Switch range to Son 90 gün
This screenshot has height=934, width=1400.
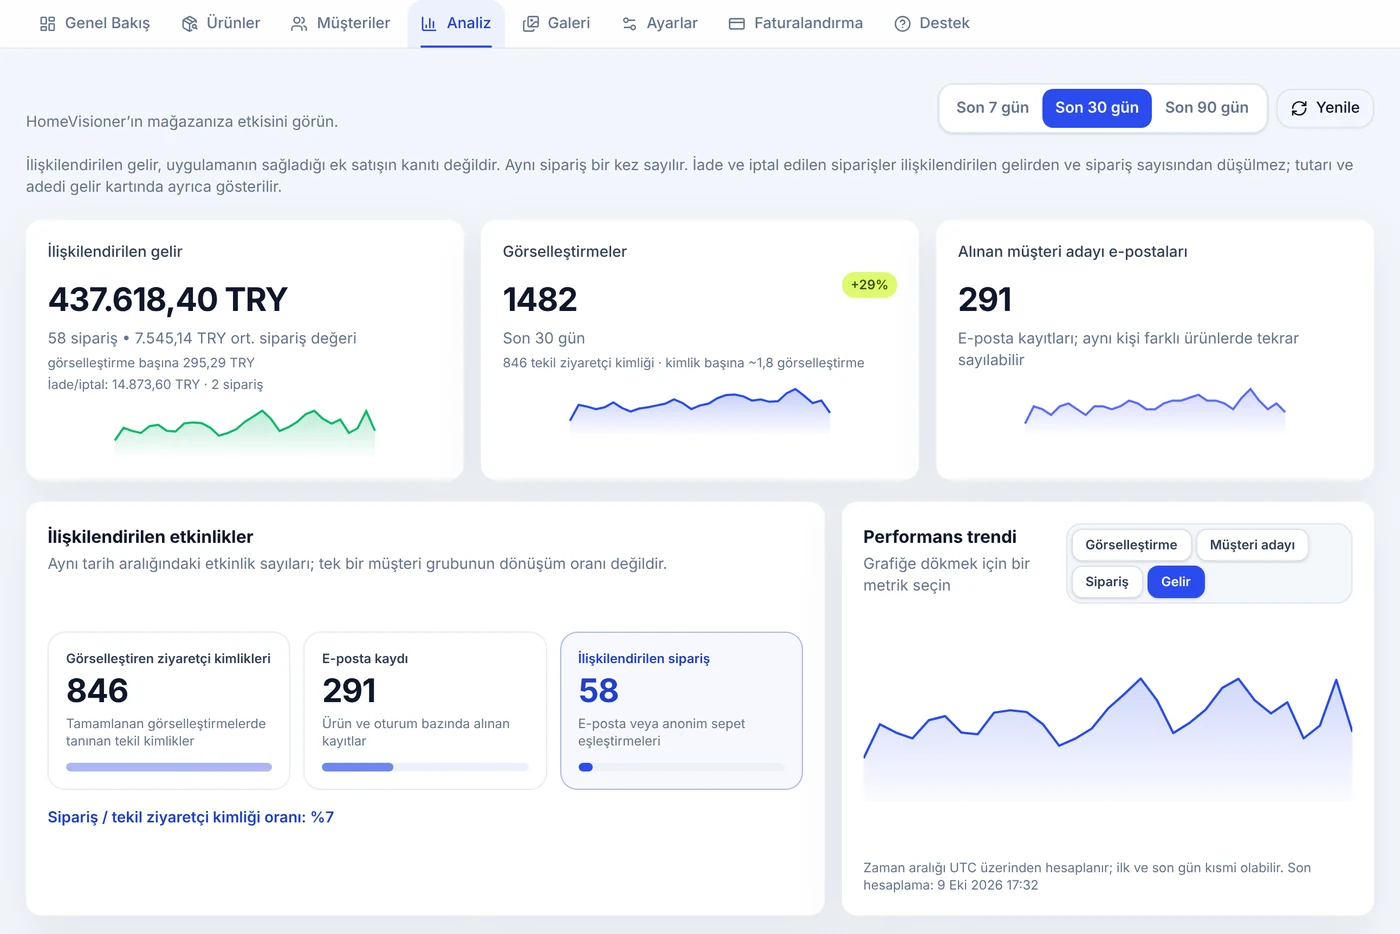[1207, 108]
